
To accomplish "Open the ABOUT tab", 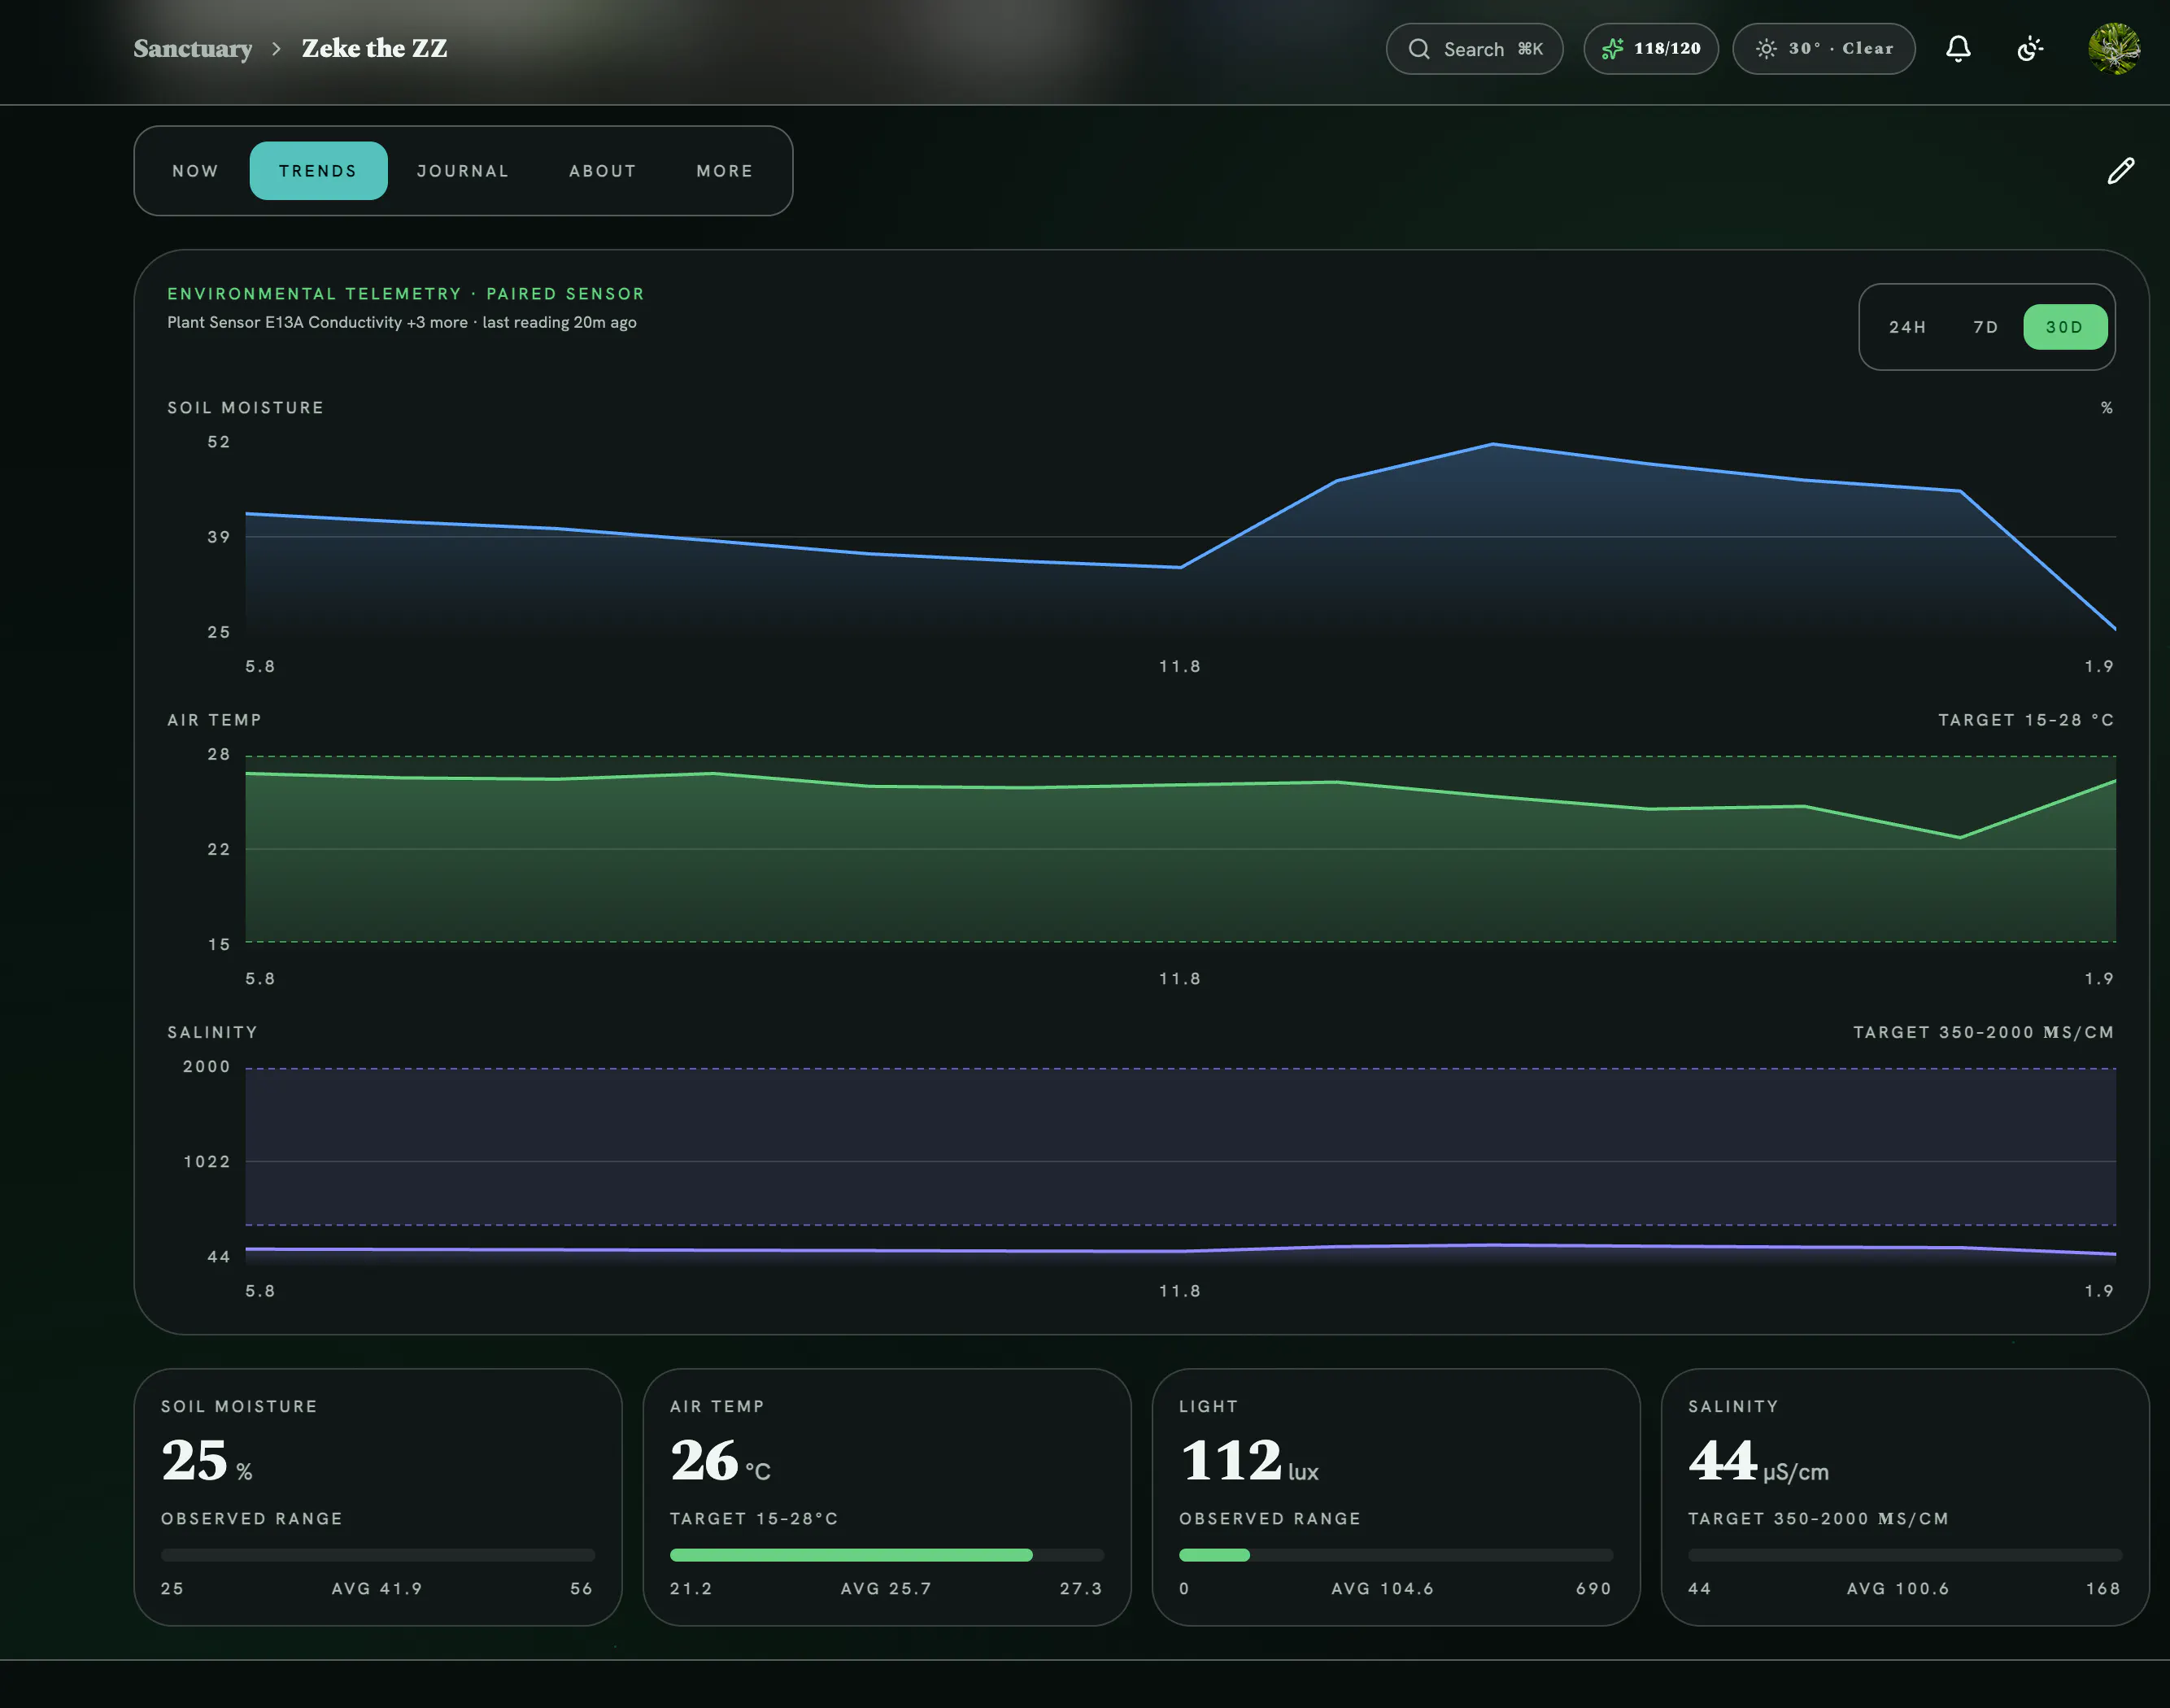I will [603, 171].
